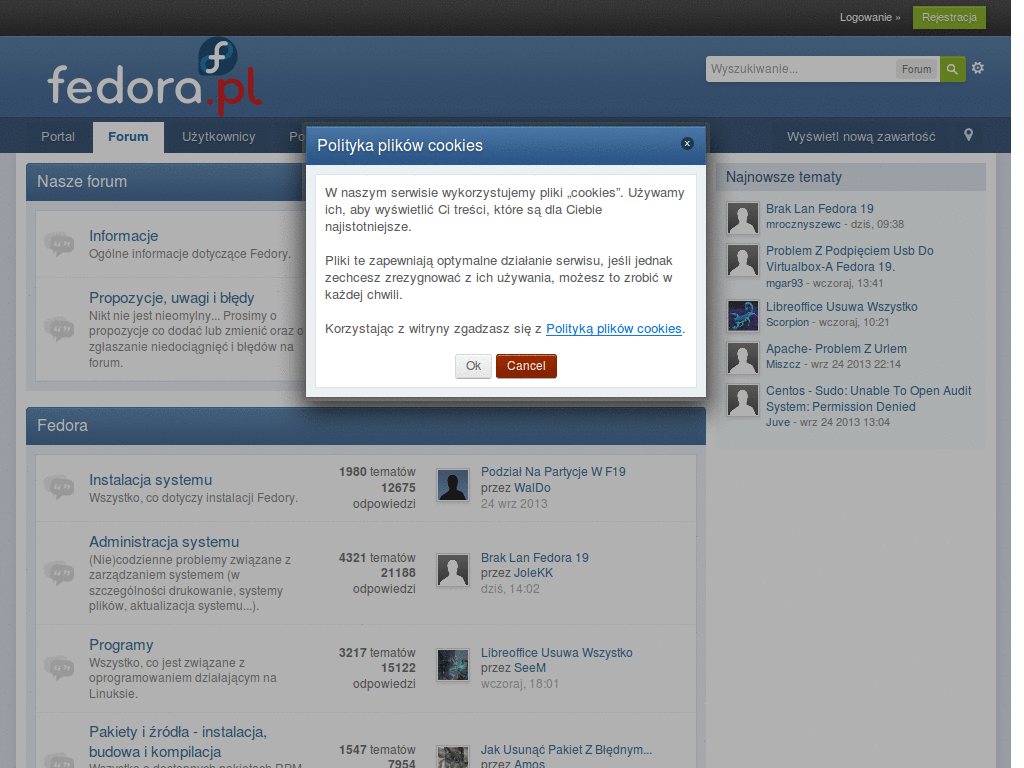Close the cookies policy dialog

pyautogui.click(x=687, y=144)
